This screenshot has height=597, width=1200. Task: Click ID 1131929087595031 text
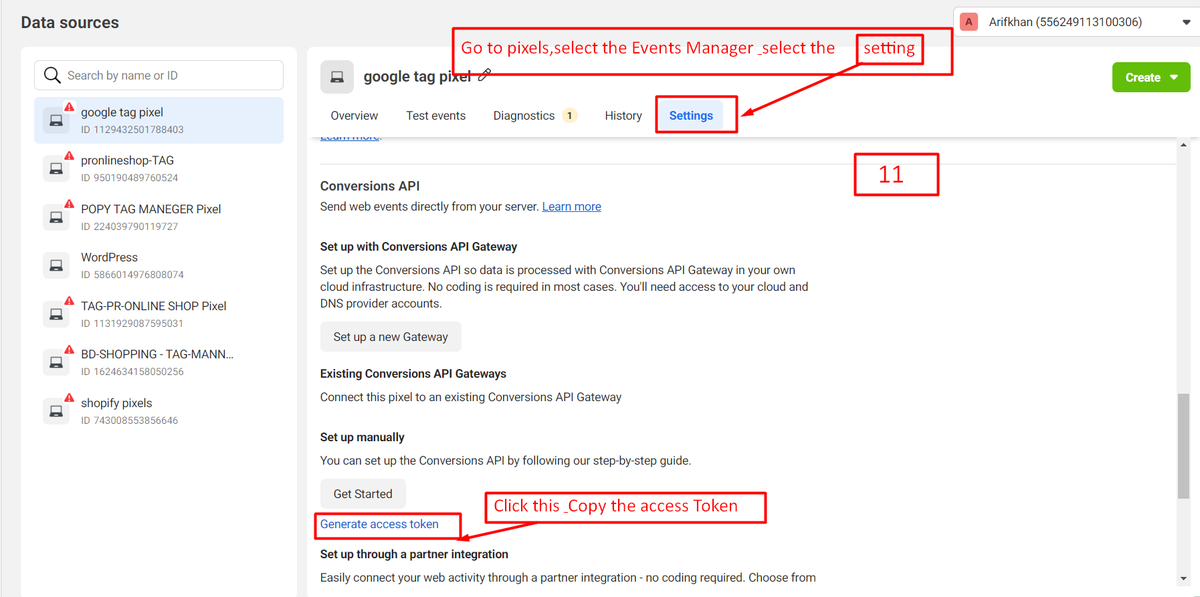click(132, 324)
